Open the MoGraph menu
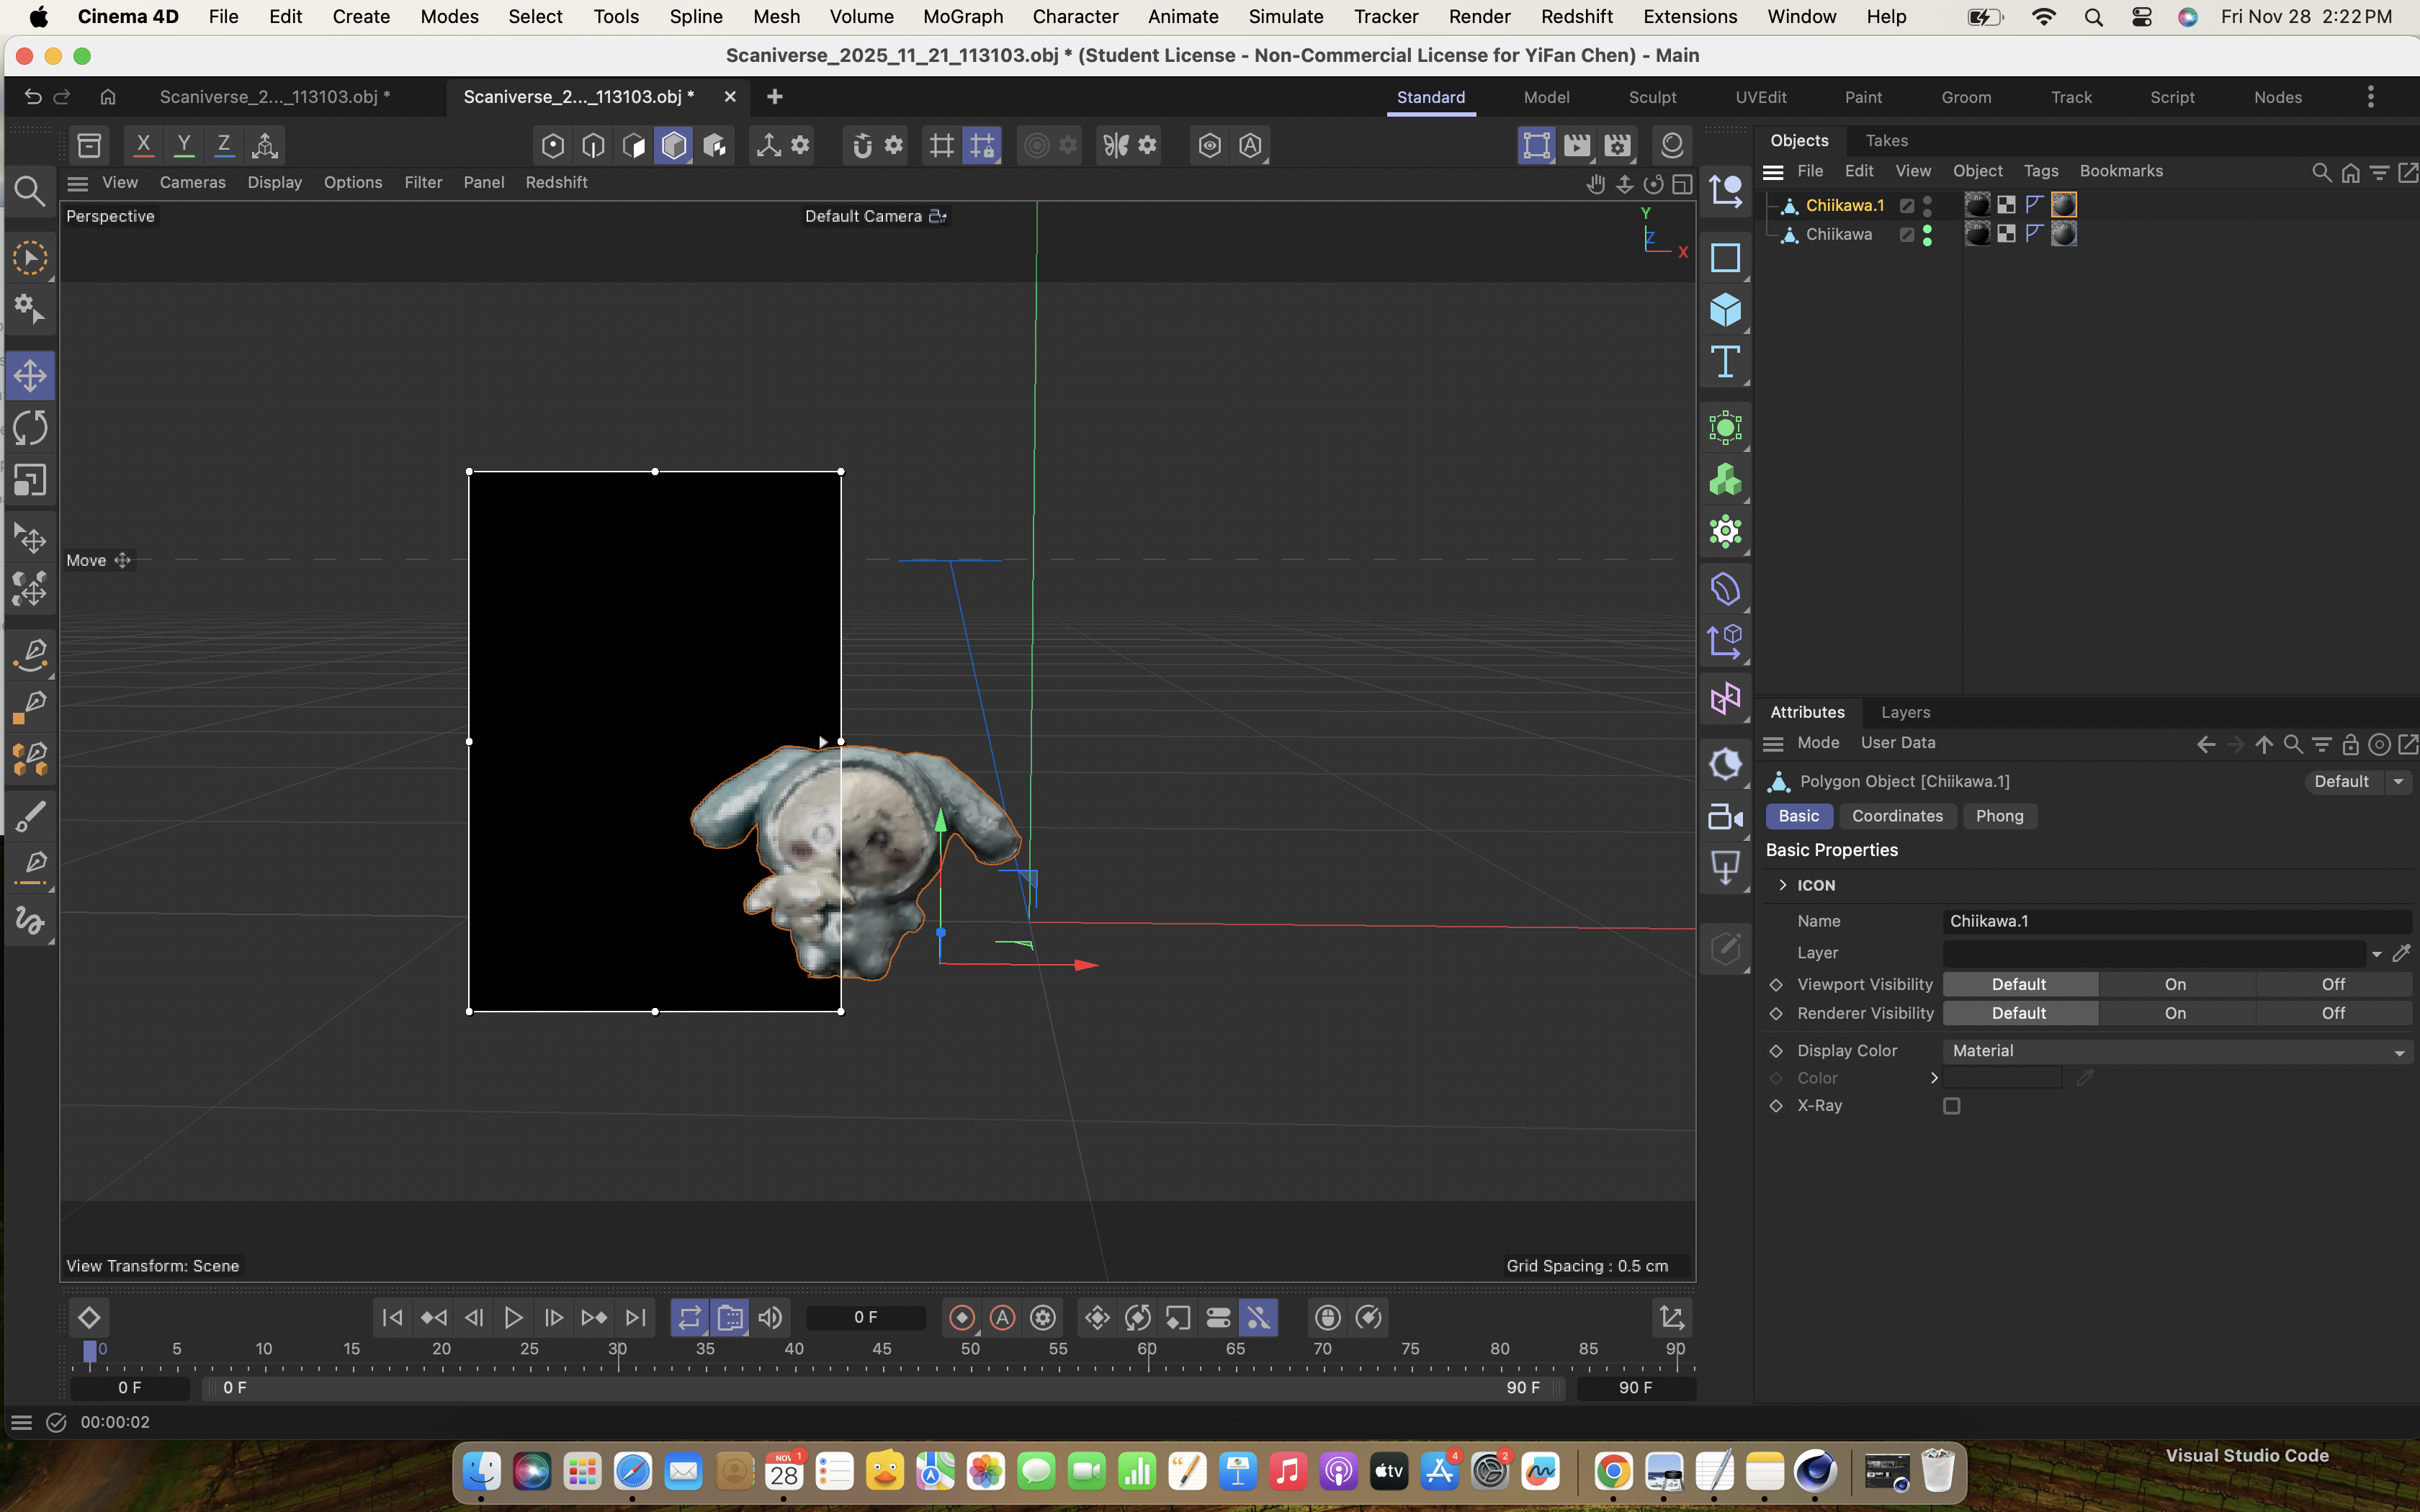Screen dimensions: 2420x1512 pos(962,17)
